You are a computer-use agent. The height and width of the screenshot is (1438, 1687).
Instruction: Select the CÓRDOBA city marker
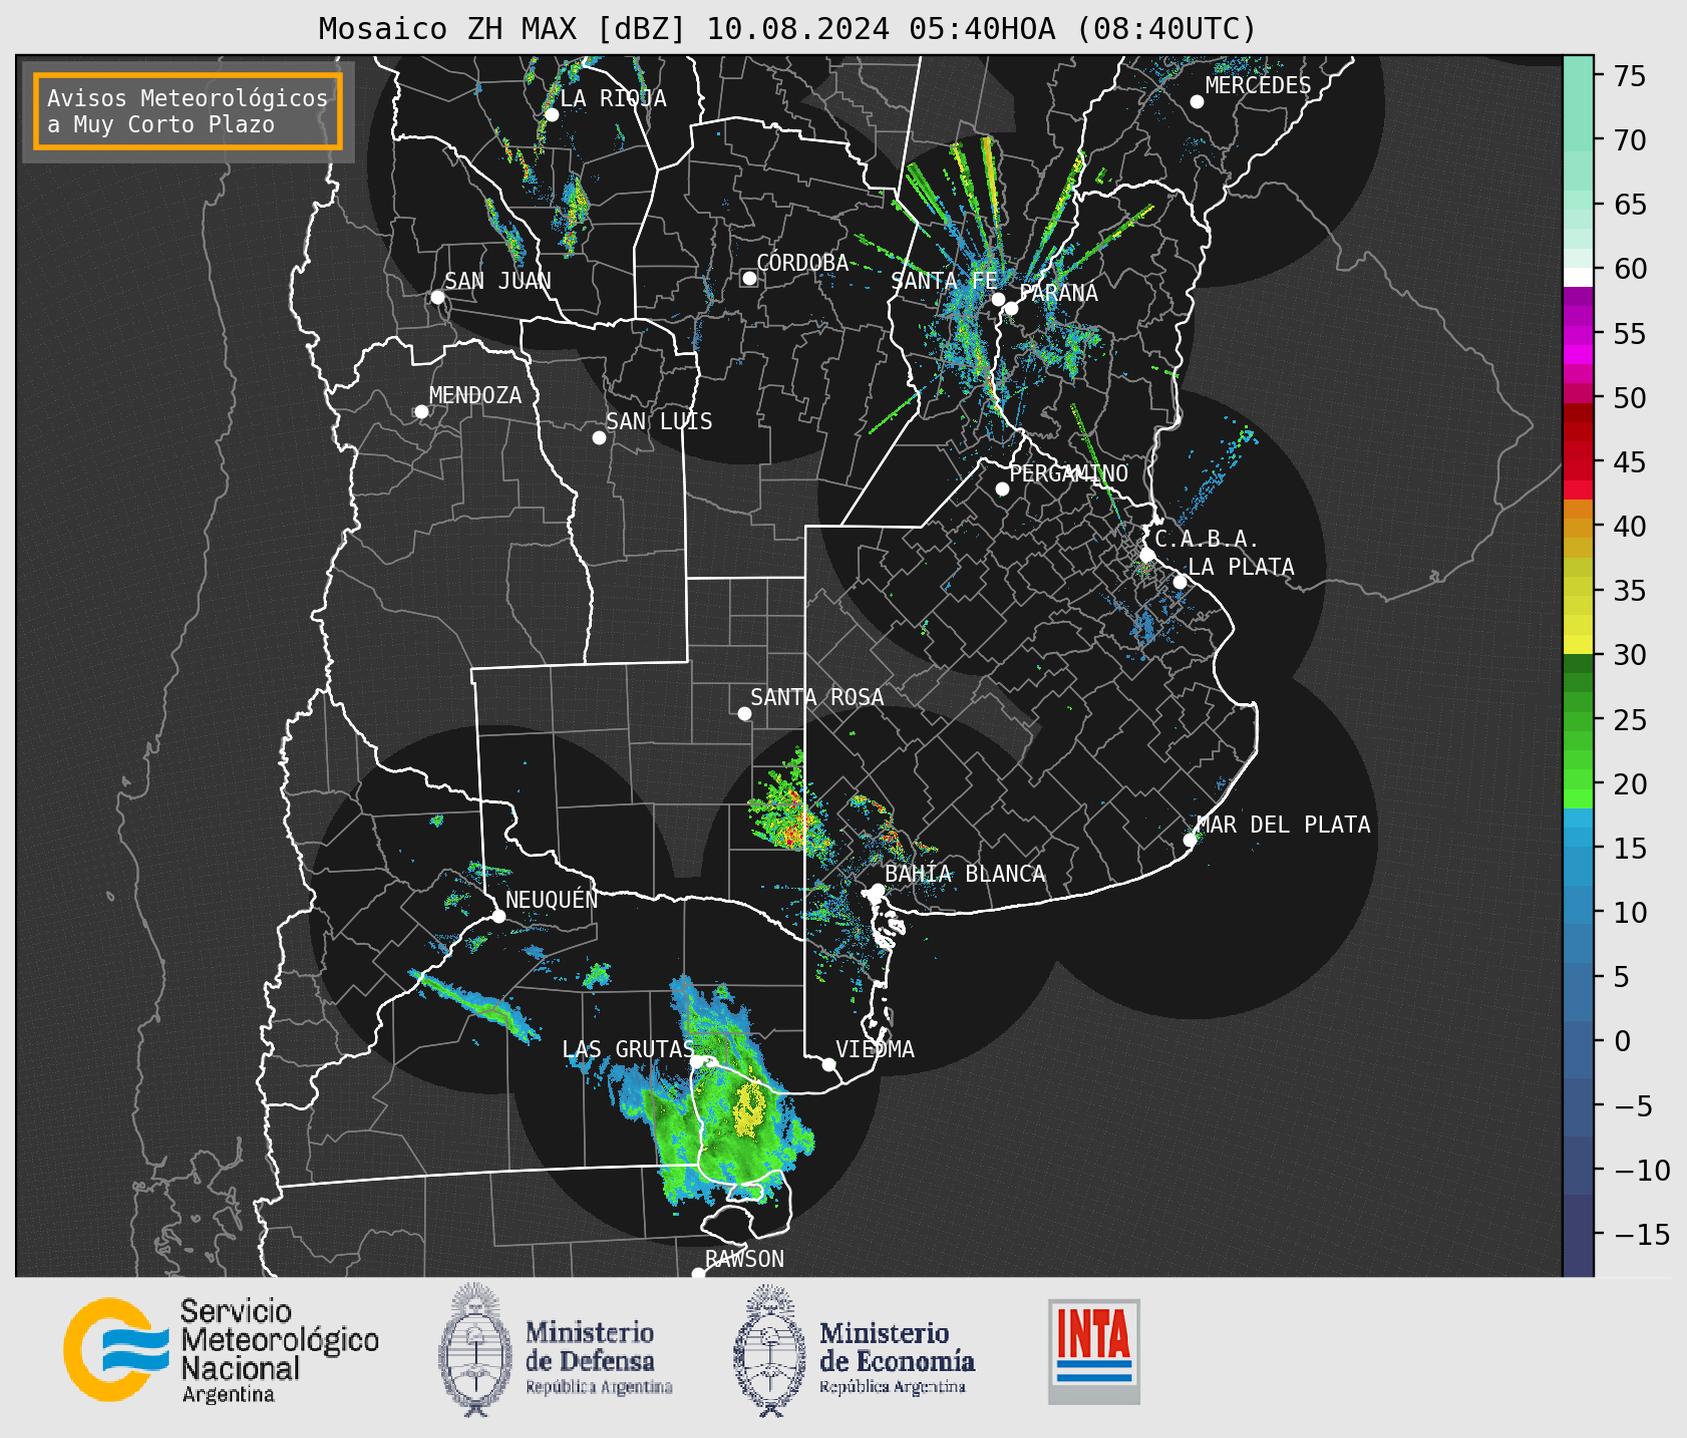[749, 278]
